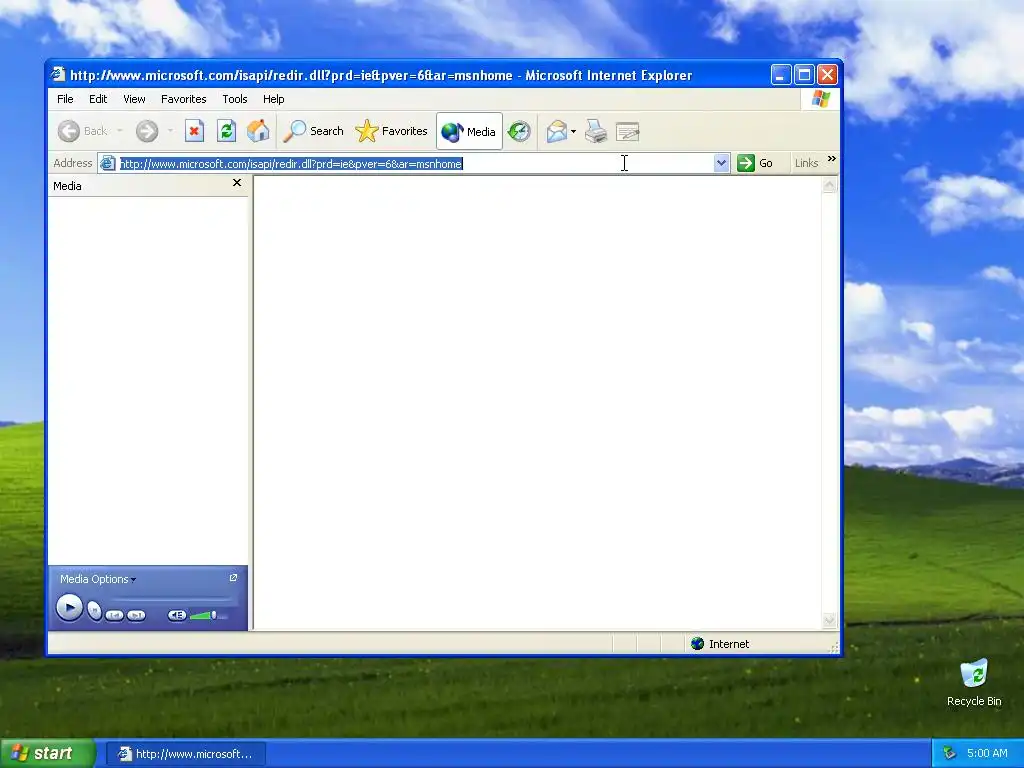This screenshot has height=768, width=1024.
Task: Open the Favorites menu
Action: point(184,99)
